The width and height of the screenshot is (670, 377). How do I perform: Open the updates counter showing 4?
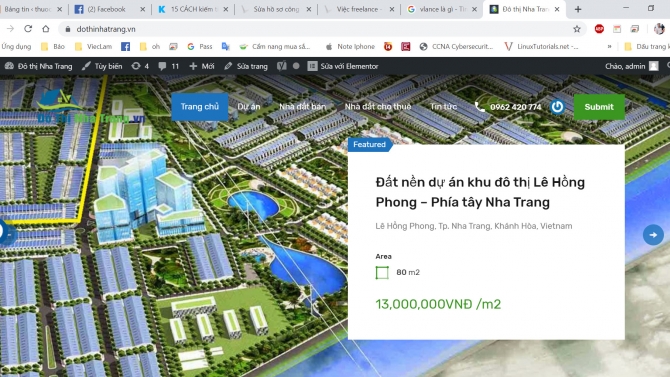click(140, 66)
